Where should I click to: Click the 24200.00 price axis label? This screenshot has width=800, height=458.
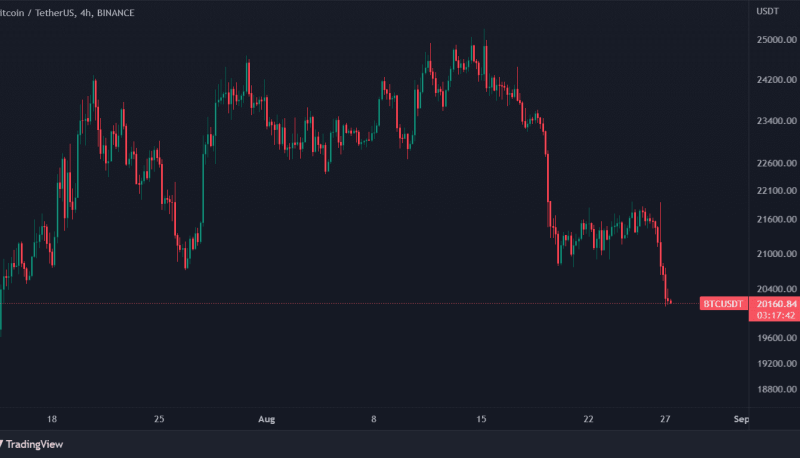776,80
